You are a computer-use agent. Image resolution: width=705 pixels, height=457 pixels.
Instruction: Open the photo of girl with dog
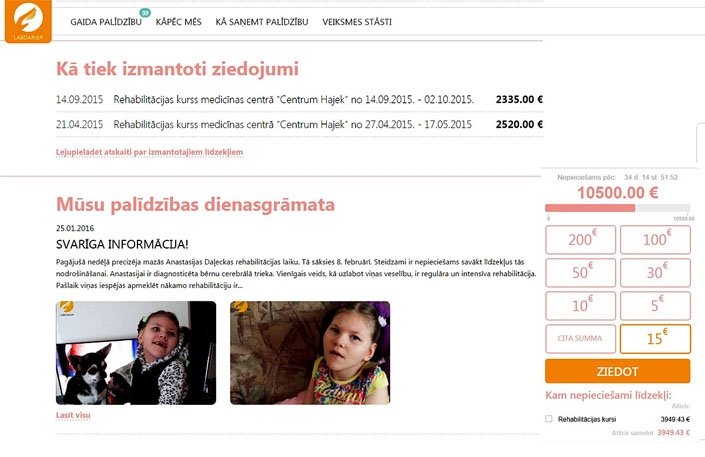click(x=136, y=353)
